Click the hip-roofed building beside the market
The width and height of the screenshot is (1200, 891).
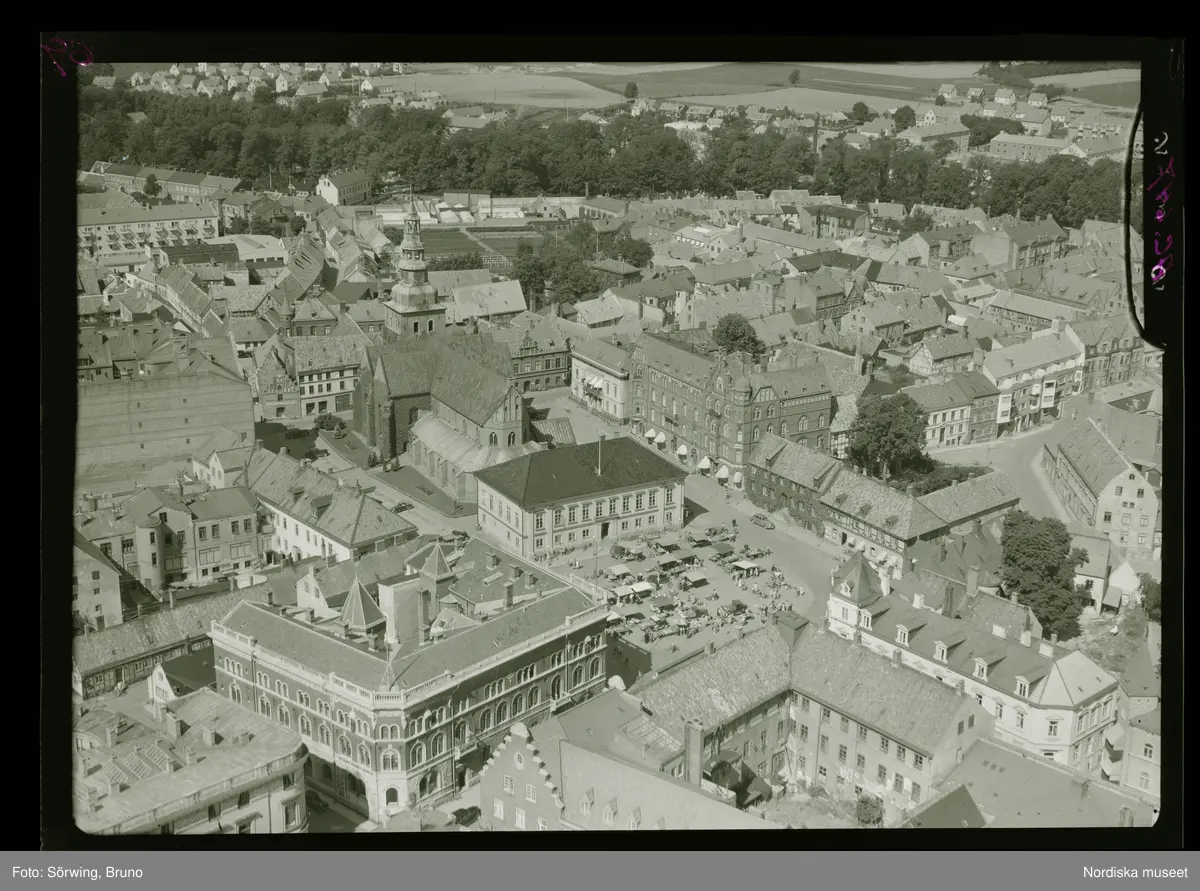(x=580, y=495)
